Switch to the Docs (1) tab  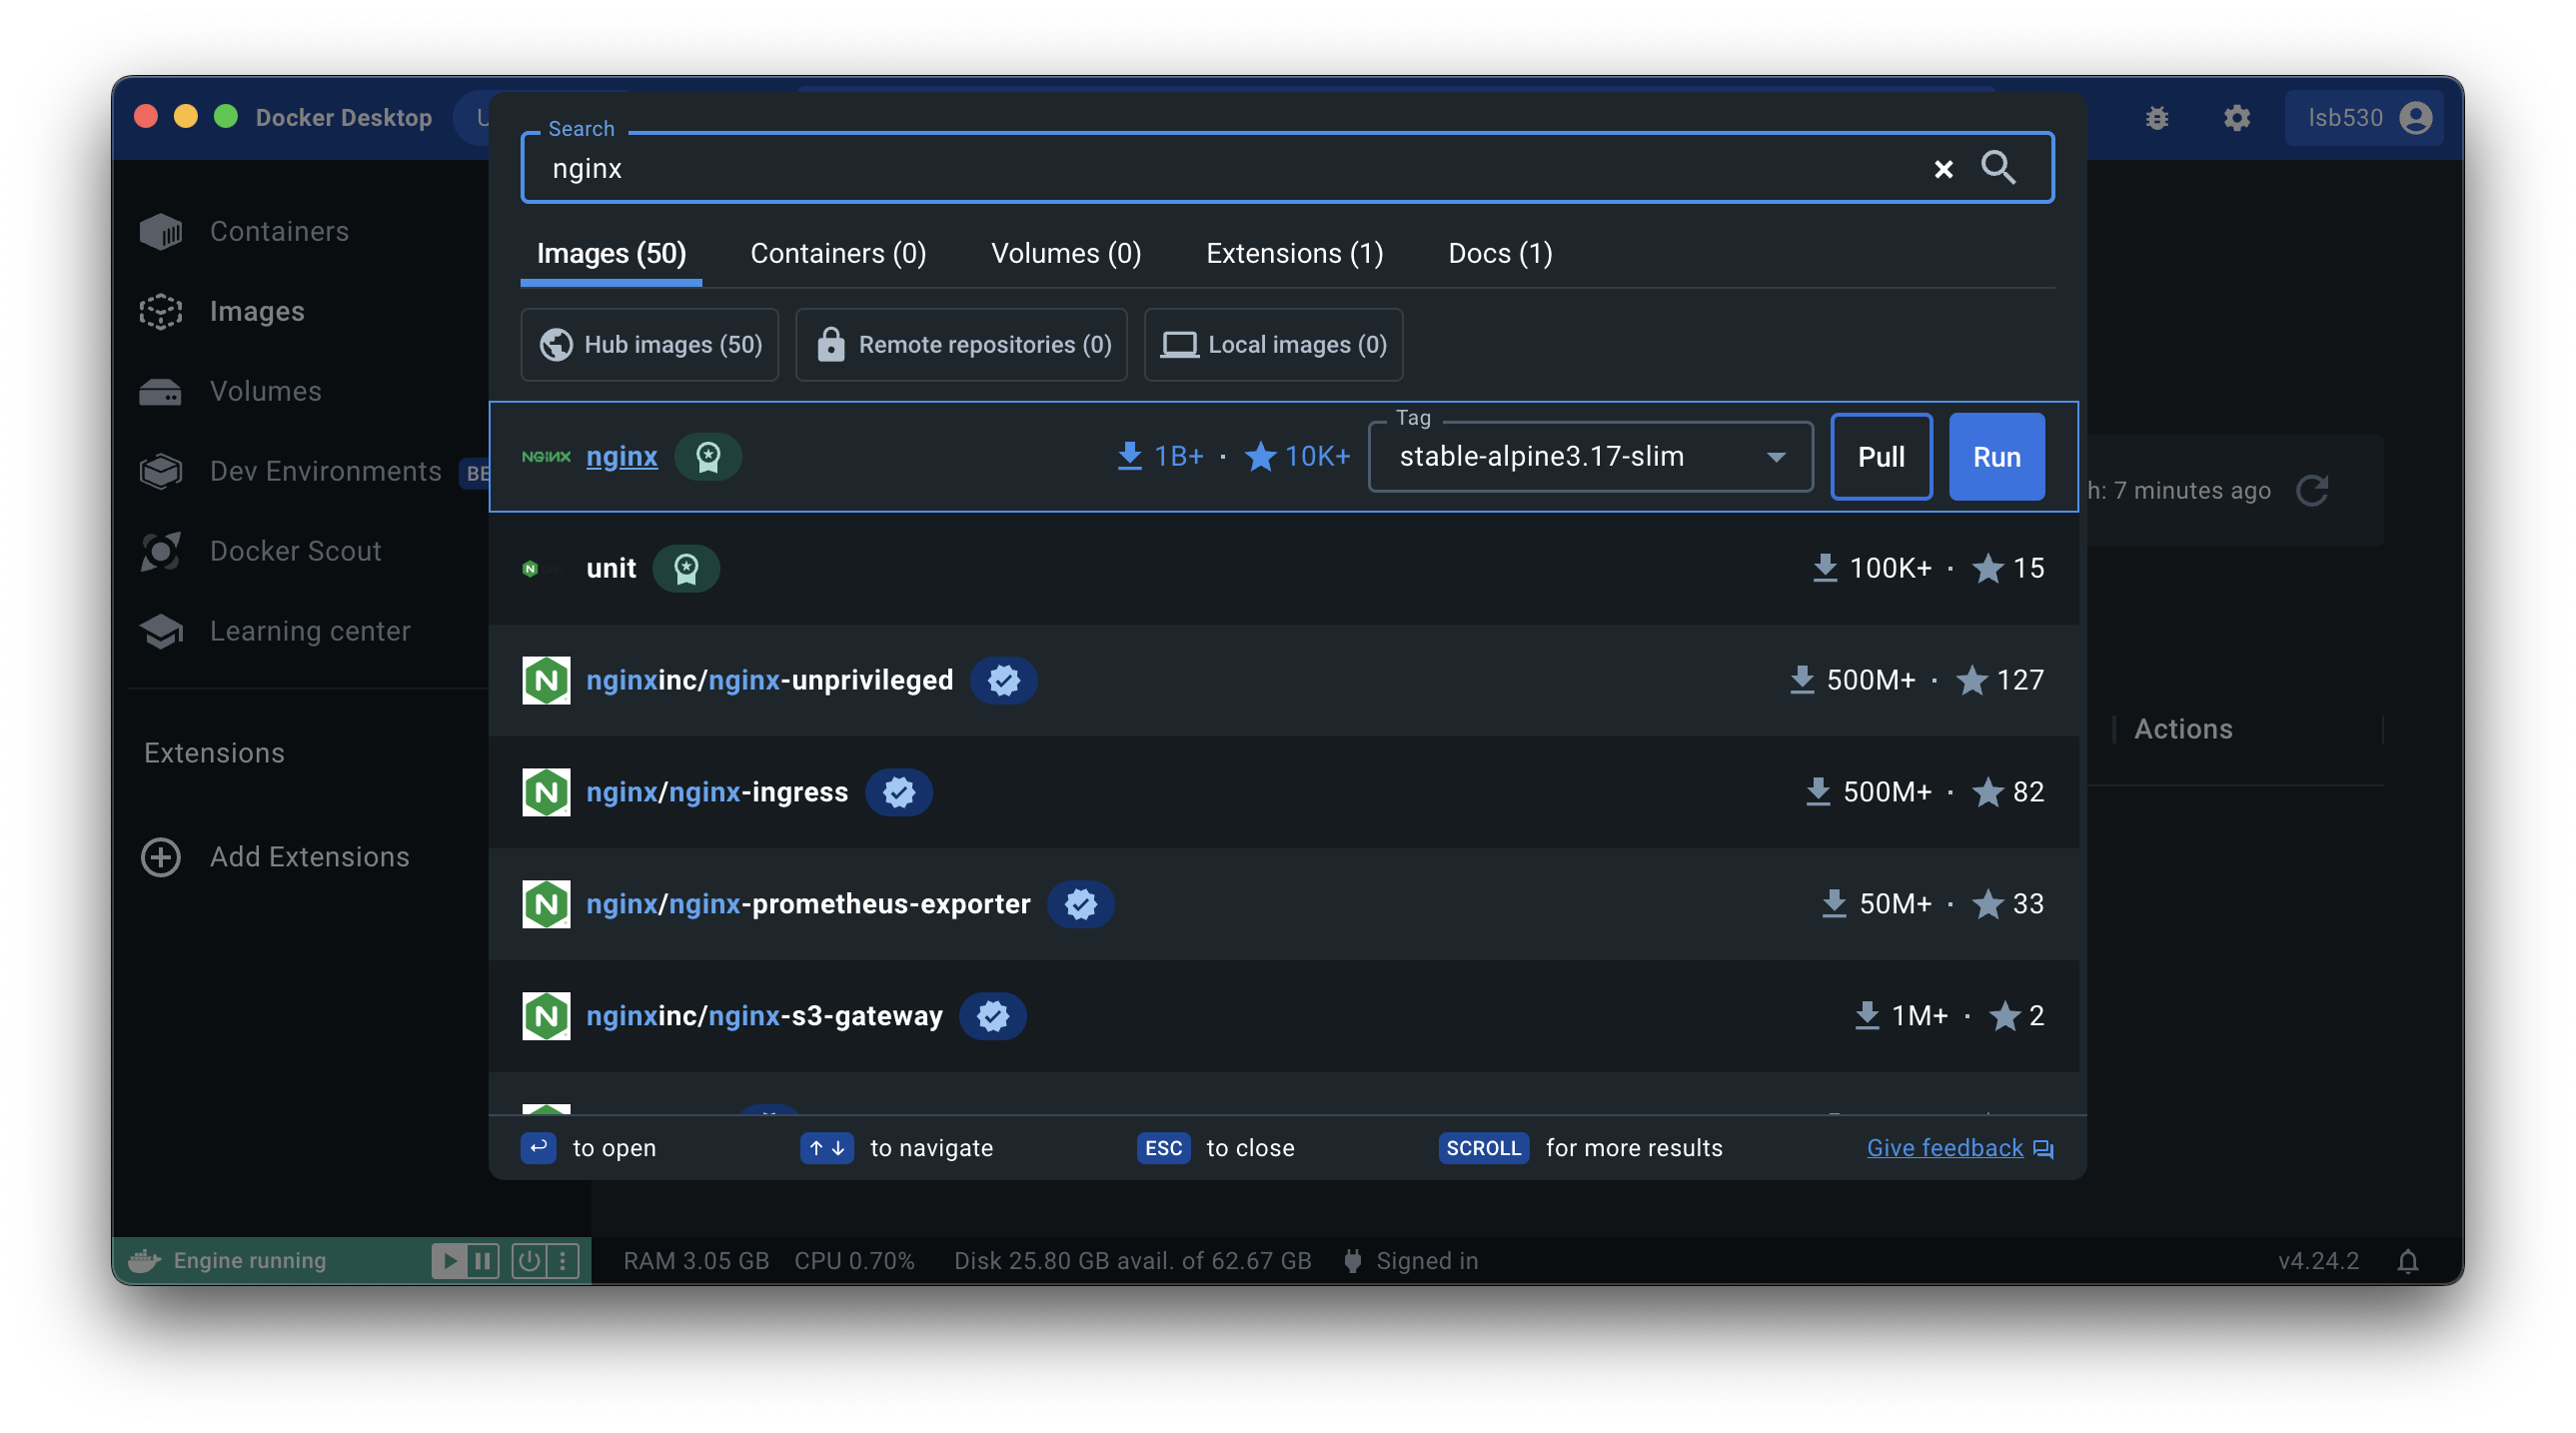click(1500, 254)
